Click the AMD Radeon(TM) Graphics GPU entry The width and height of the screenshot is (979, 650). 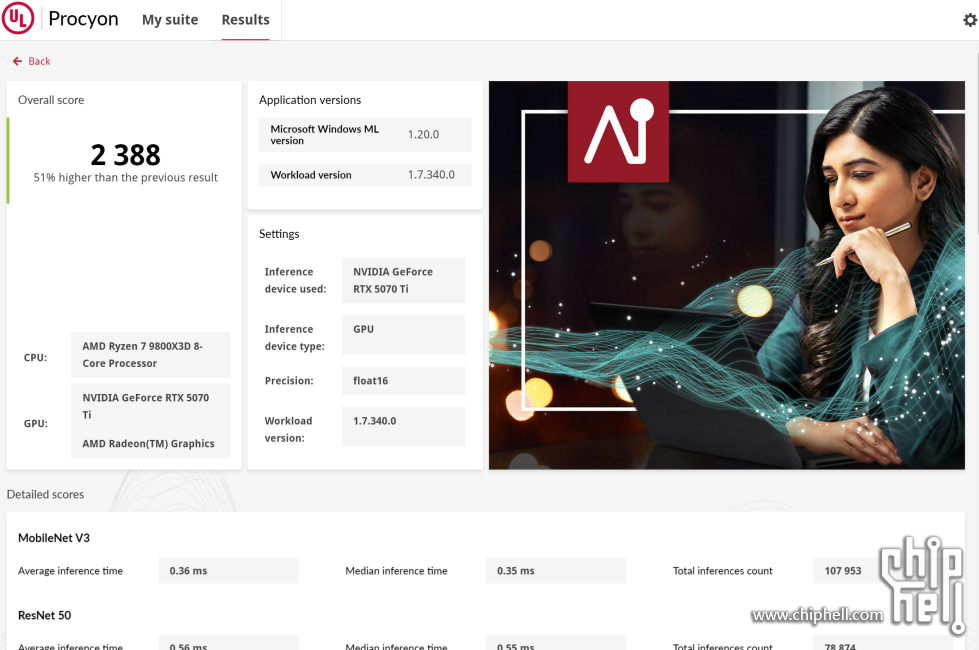click(150, 444)
